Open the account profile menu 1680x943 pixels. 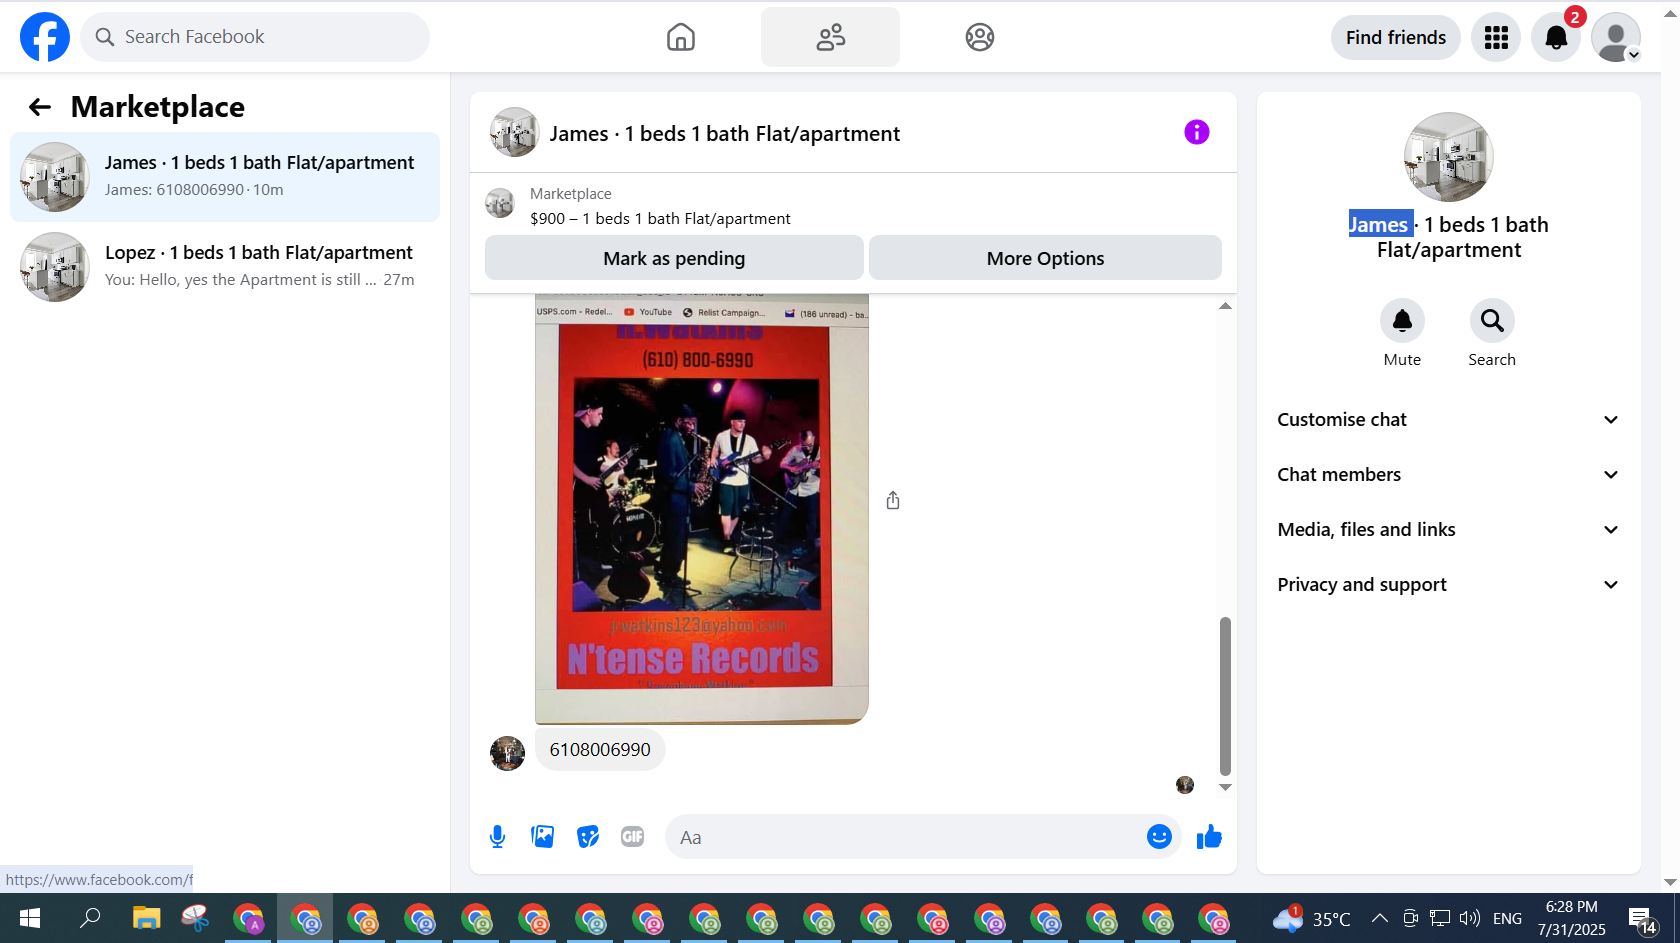pos(1616,37)
